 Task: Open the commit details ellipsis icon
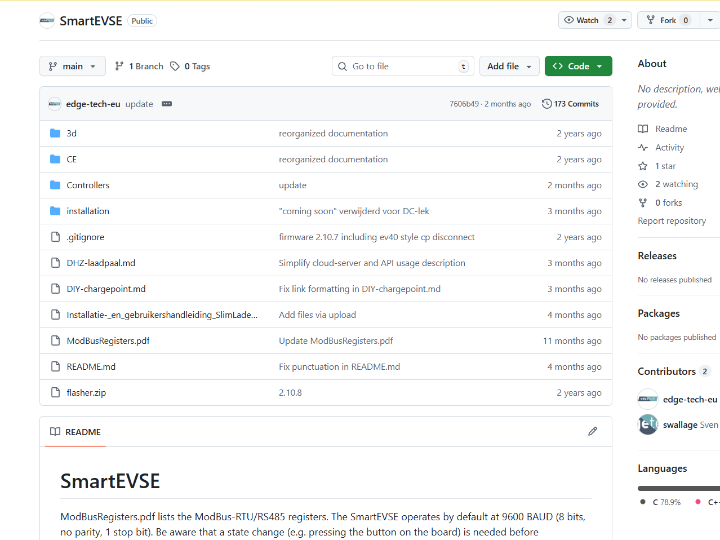pos(166,104)
